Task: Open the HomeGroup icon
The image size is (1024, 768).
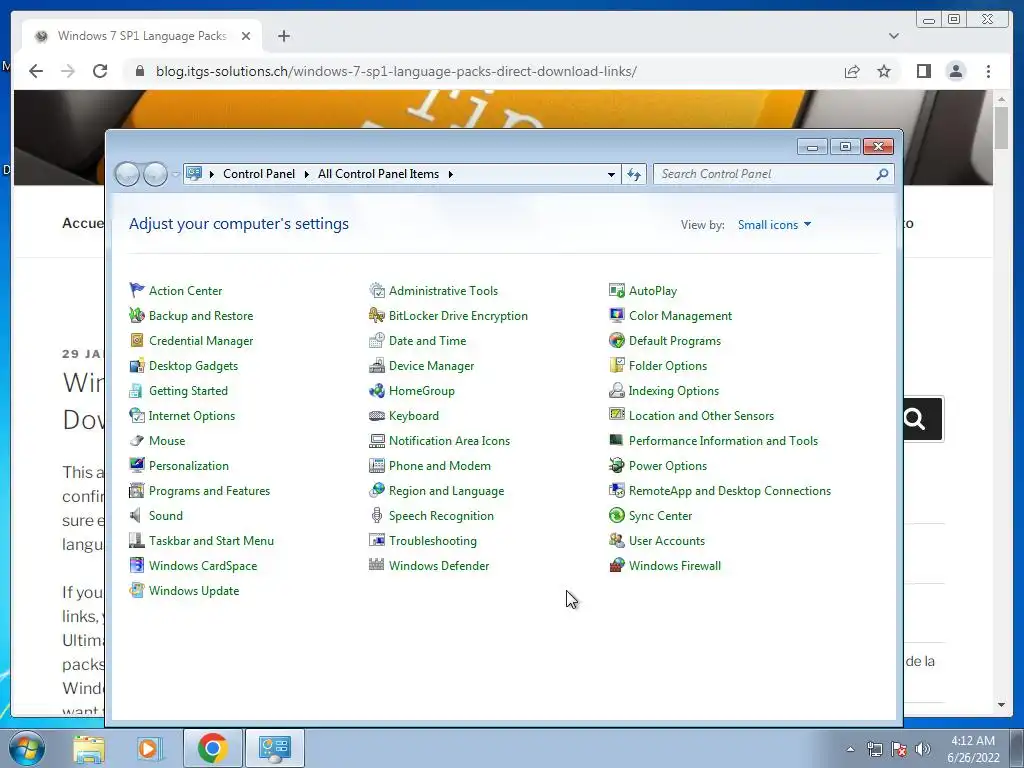Action: click(x=377, y=391)
